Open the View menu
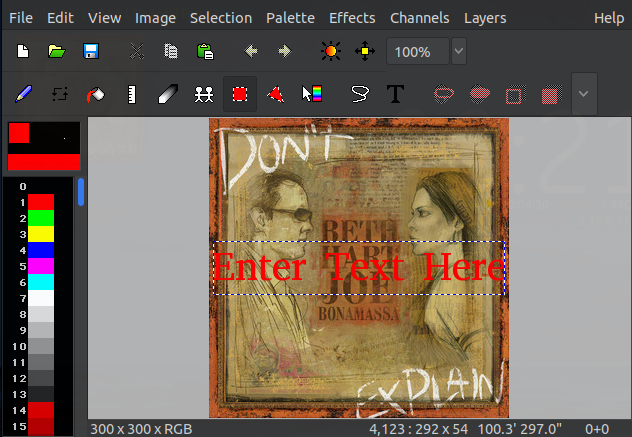632x437 pixels. (x=105, y=18)
